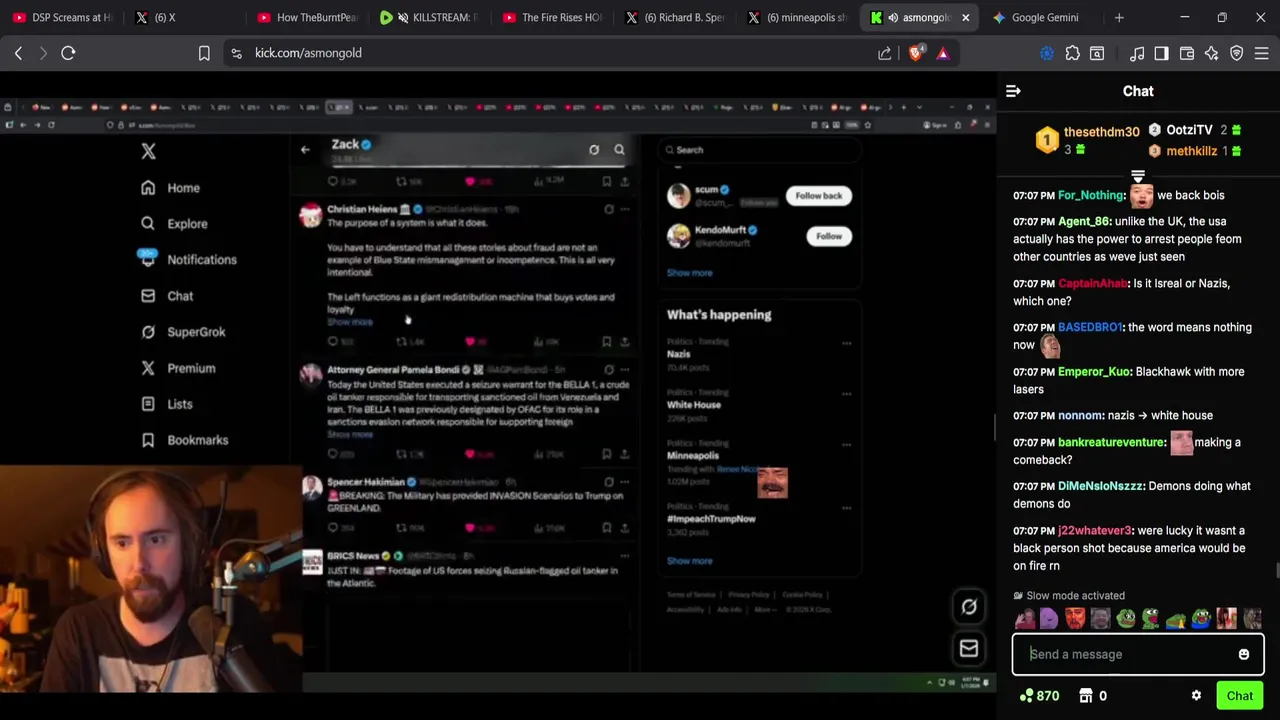Switch to the minneapolis X tab
The width and height of the screenshot is (1280, 720).
point(797,17)
